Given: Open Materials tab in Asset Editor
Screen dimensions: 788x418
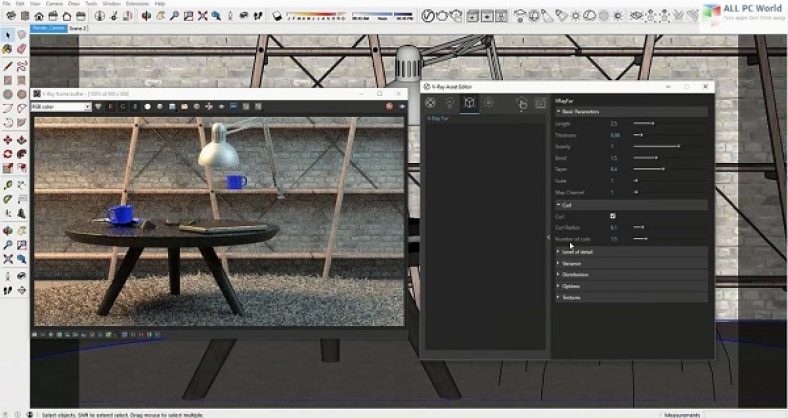Looking at the screenshot, I should click(x=430, y=103).
